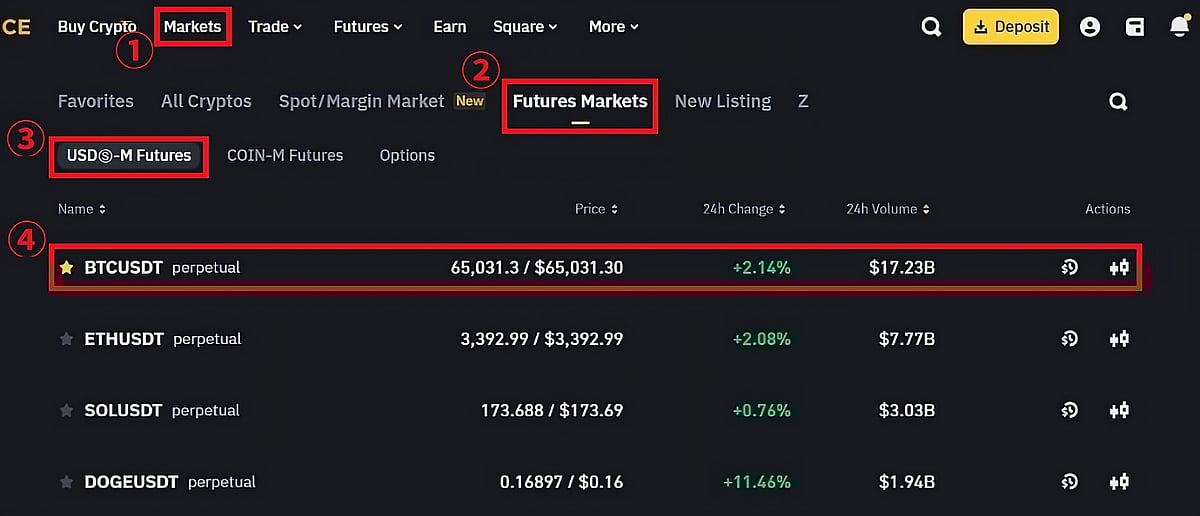Select the COIN-M Futures tab
This screenshot has height=516, width=1200.
tap(285, 155)
